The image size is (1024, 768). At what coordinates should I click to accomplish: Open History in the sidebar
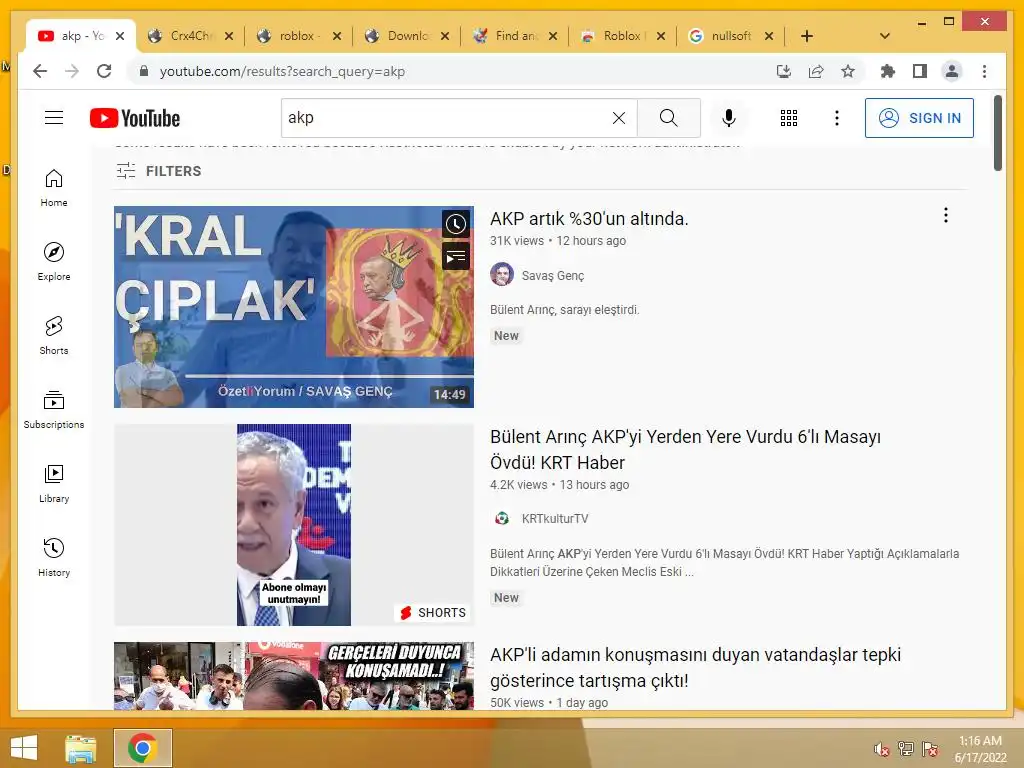[x=54, y=557]
